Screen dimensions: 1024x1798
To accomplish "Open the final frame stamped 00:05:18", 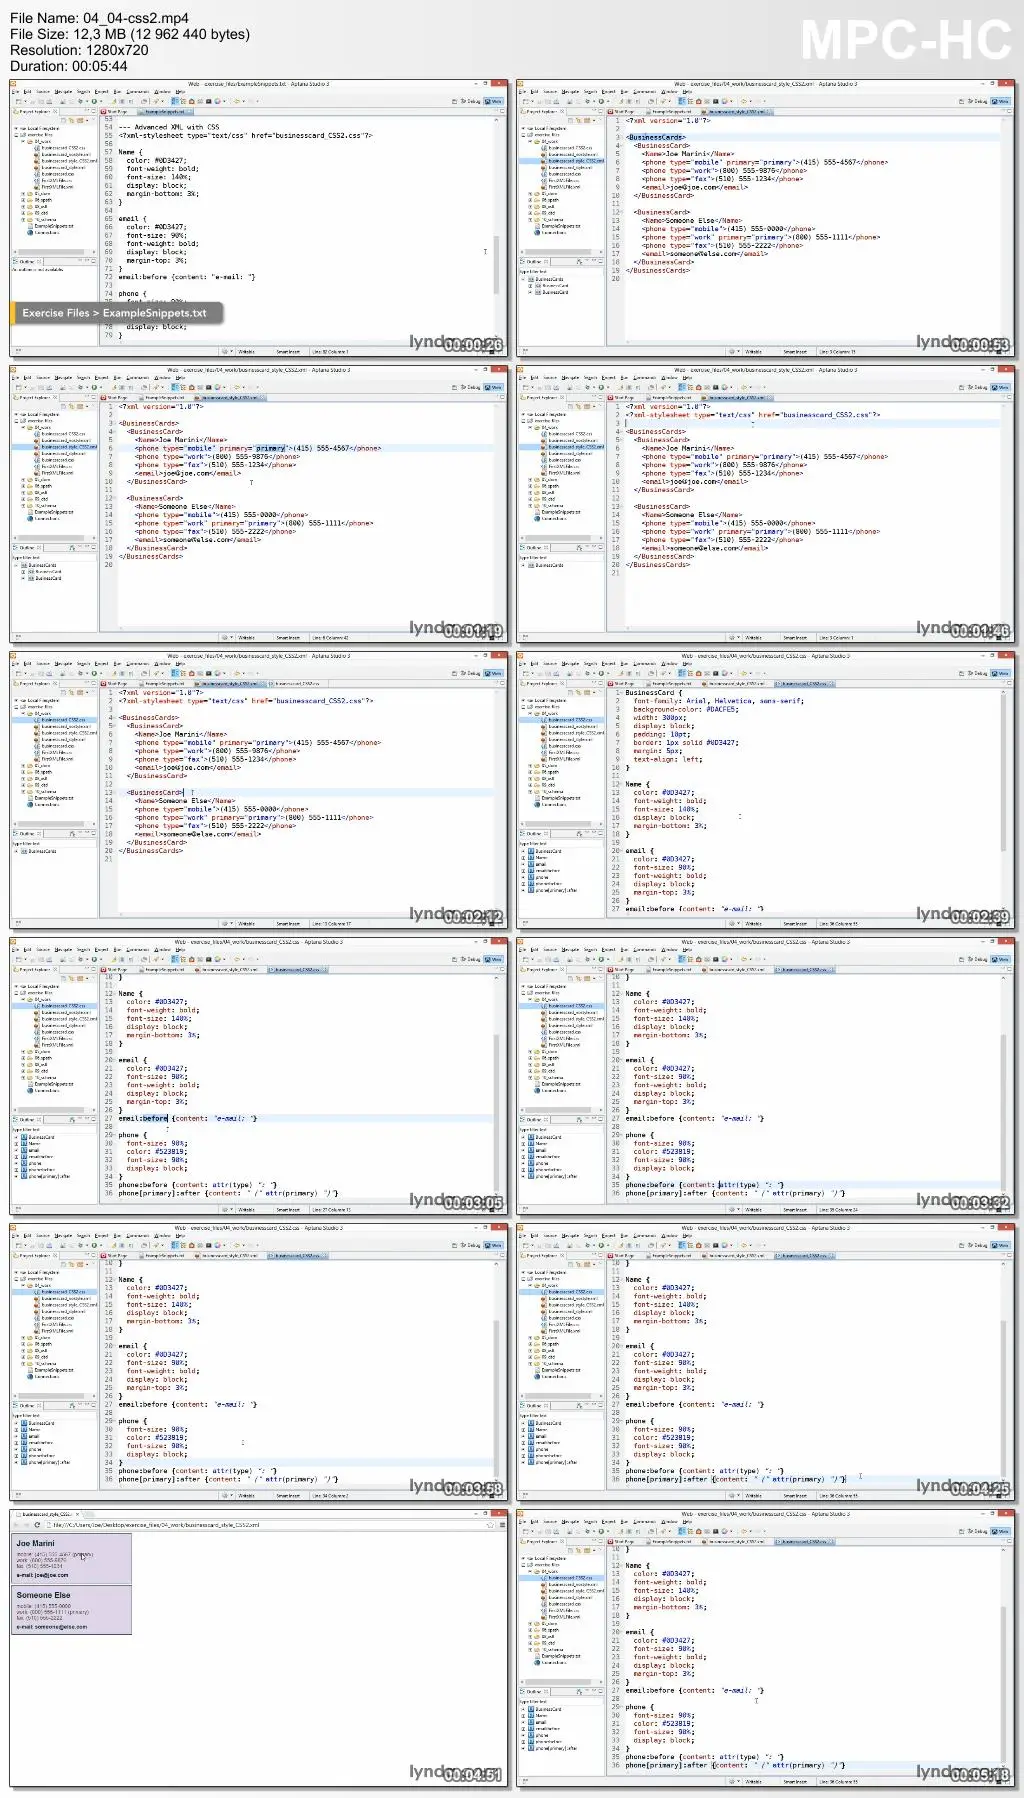I will coord(766,1648).
